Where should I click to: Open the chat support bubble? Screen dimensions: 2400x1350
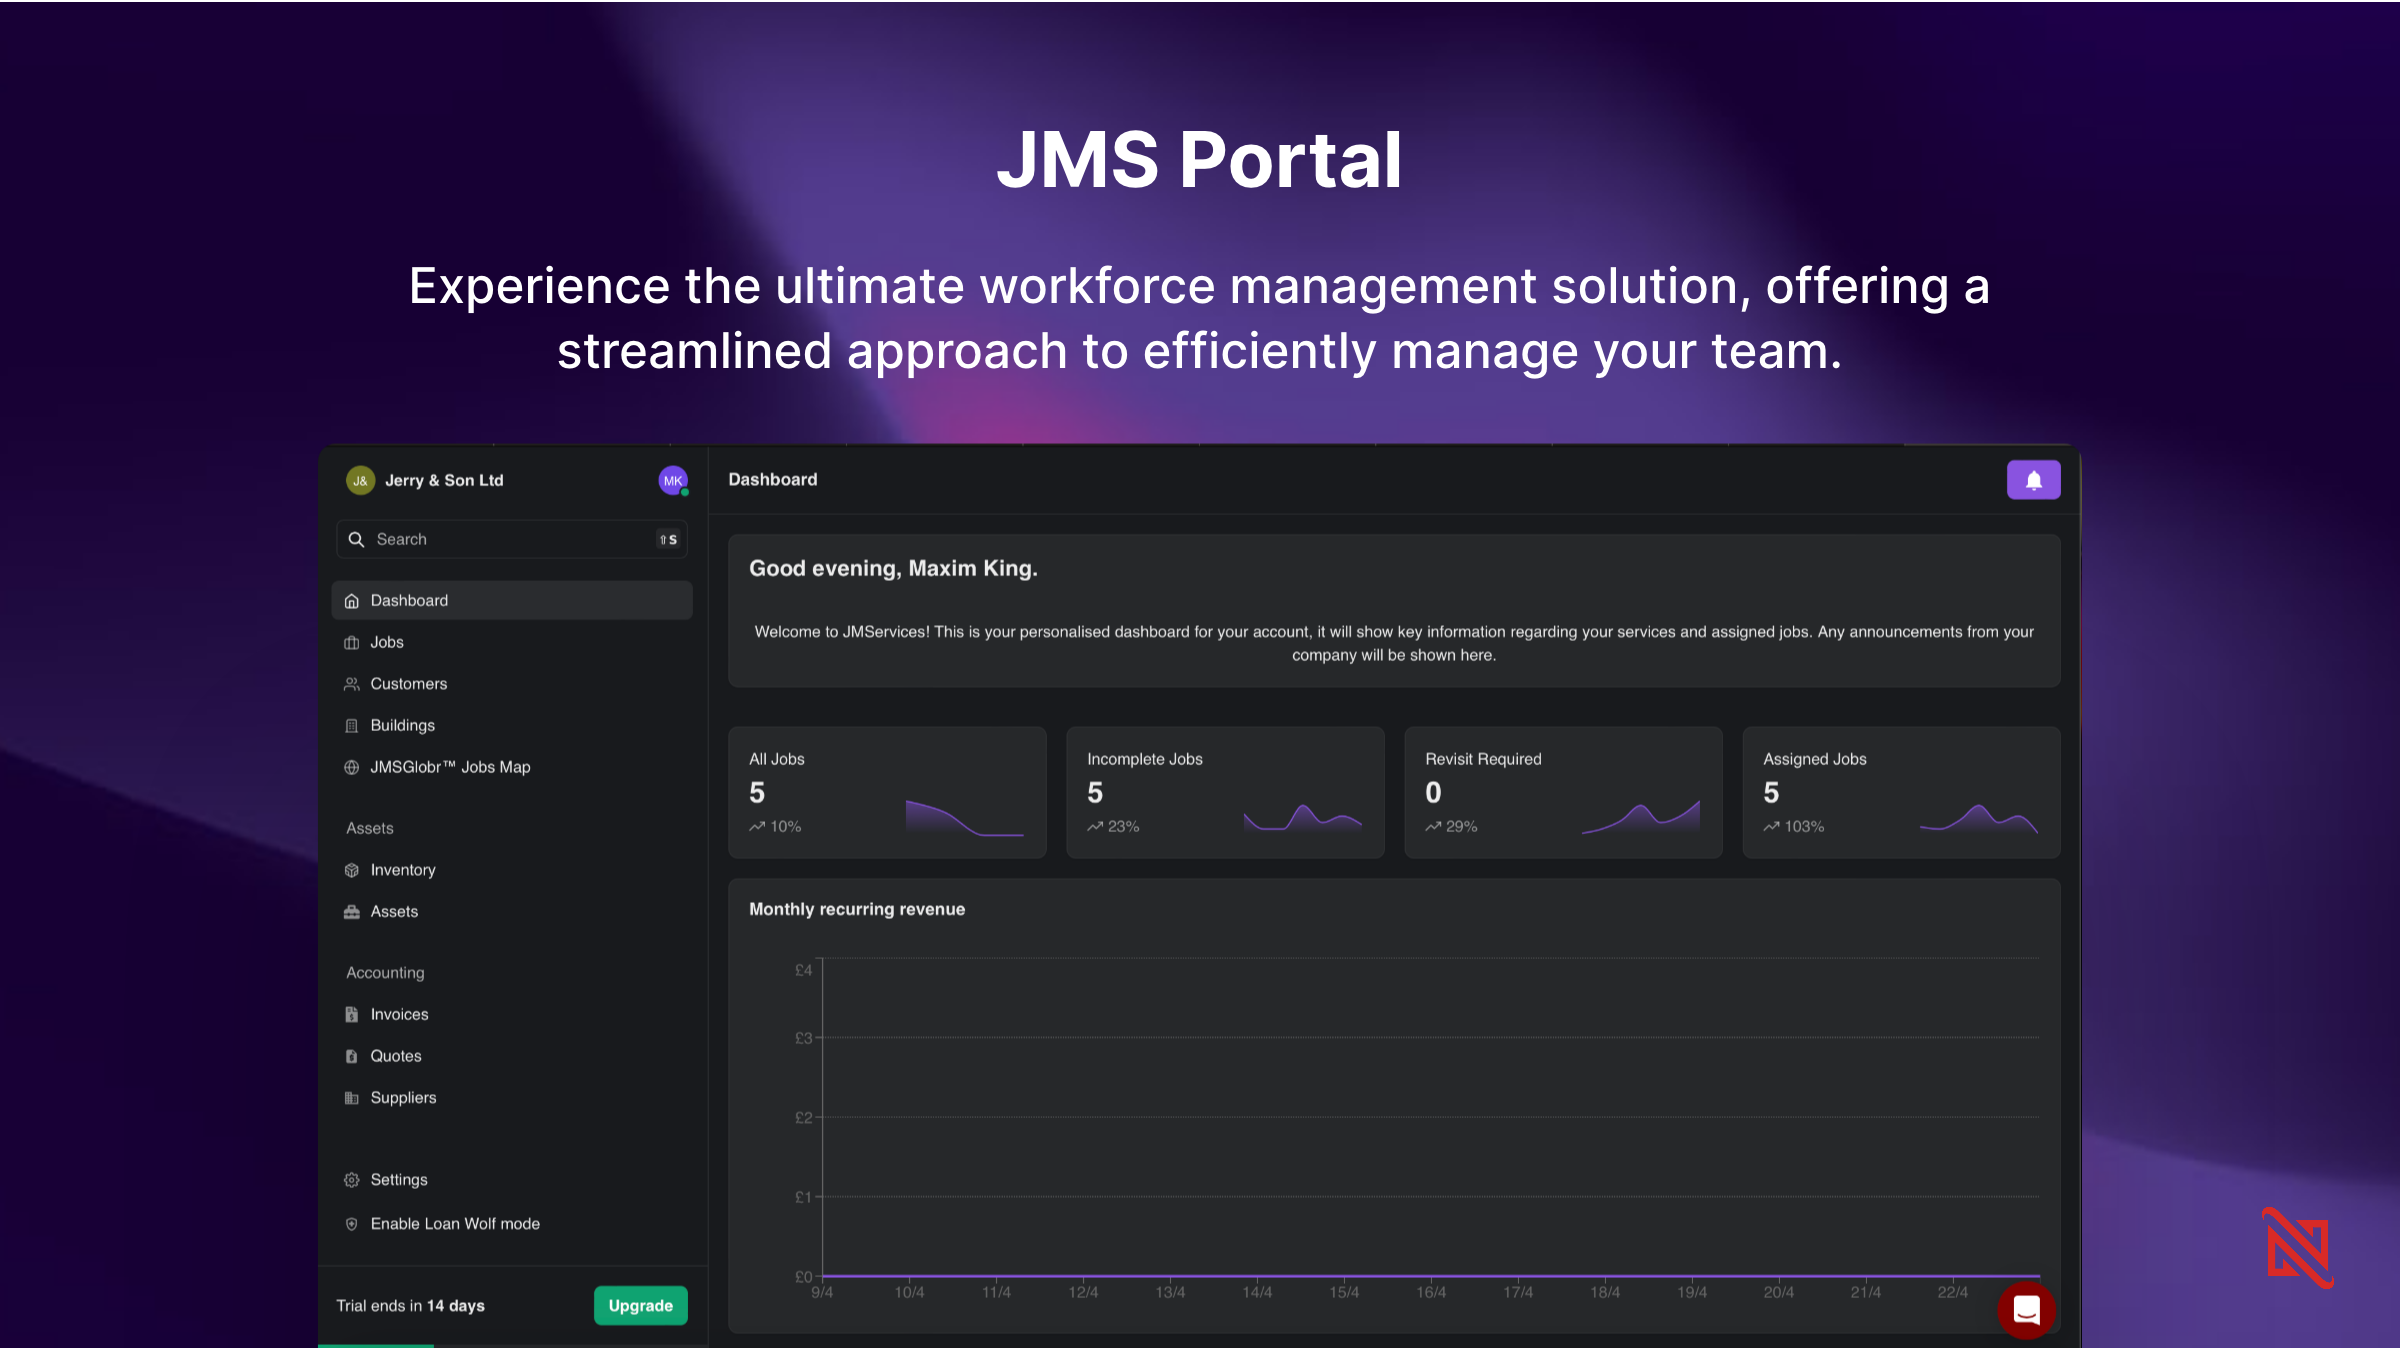pos(2027,1310)
